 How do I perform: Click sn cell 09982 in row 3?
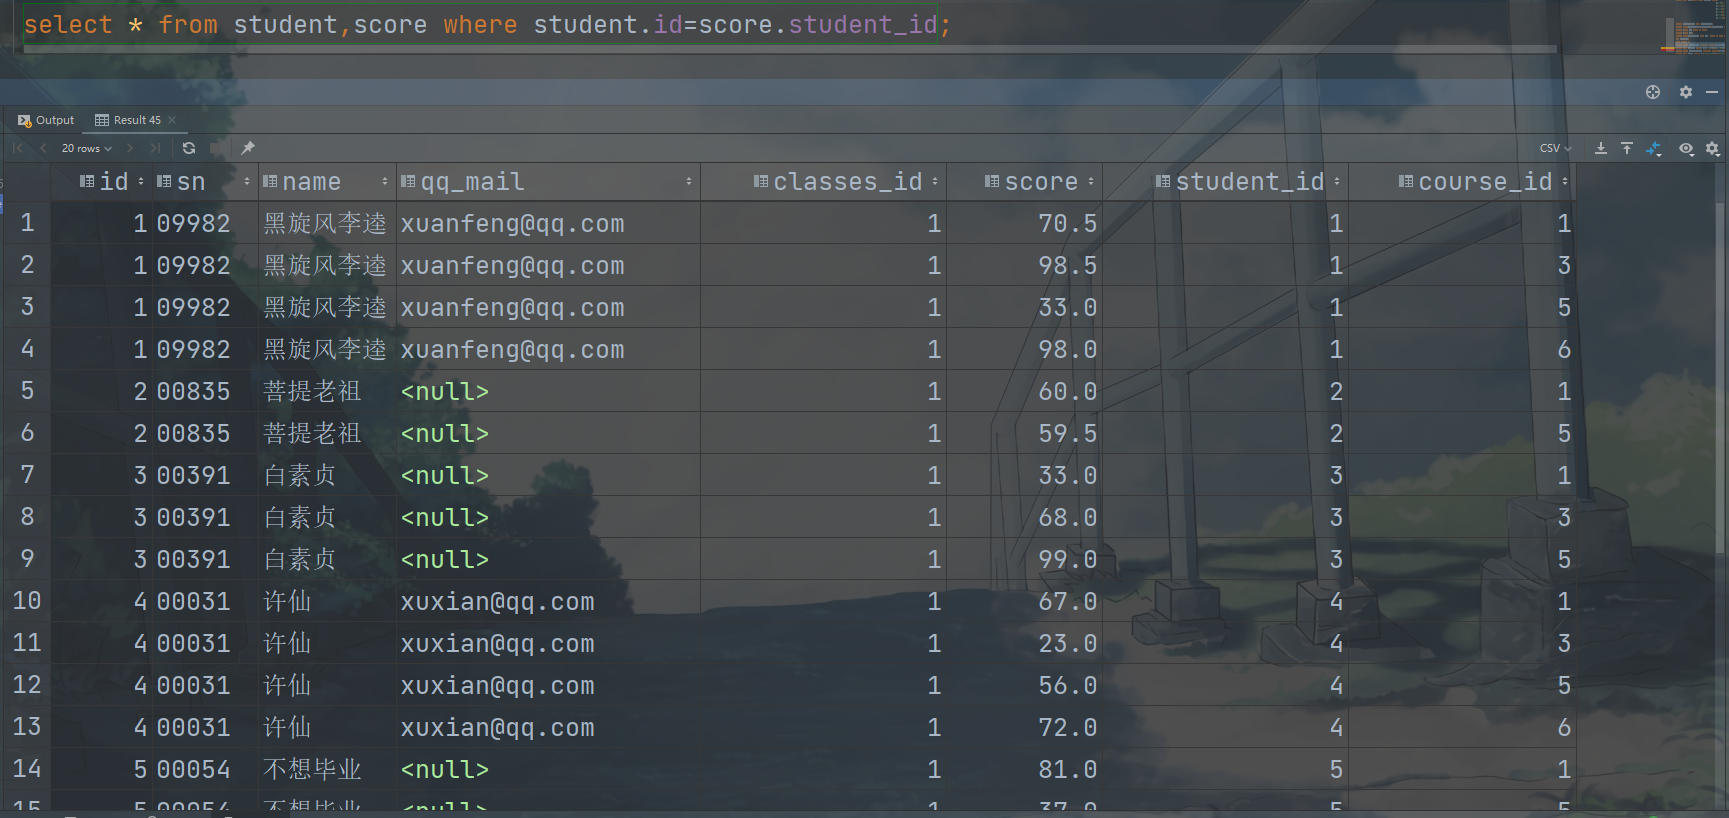(204, 307)
